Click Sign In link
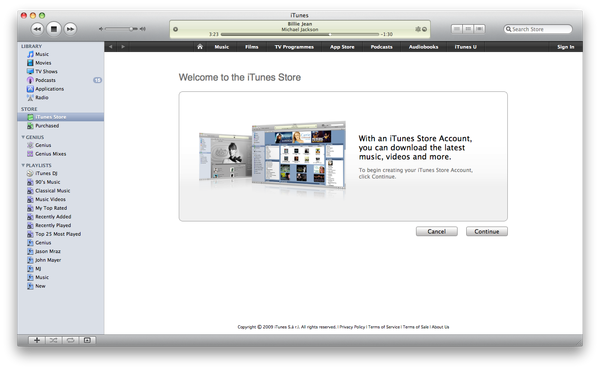 pyautogui.click(x=566, y=47)
